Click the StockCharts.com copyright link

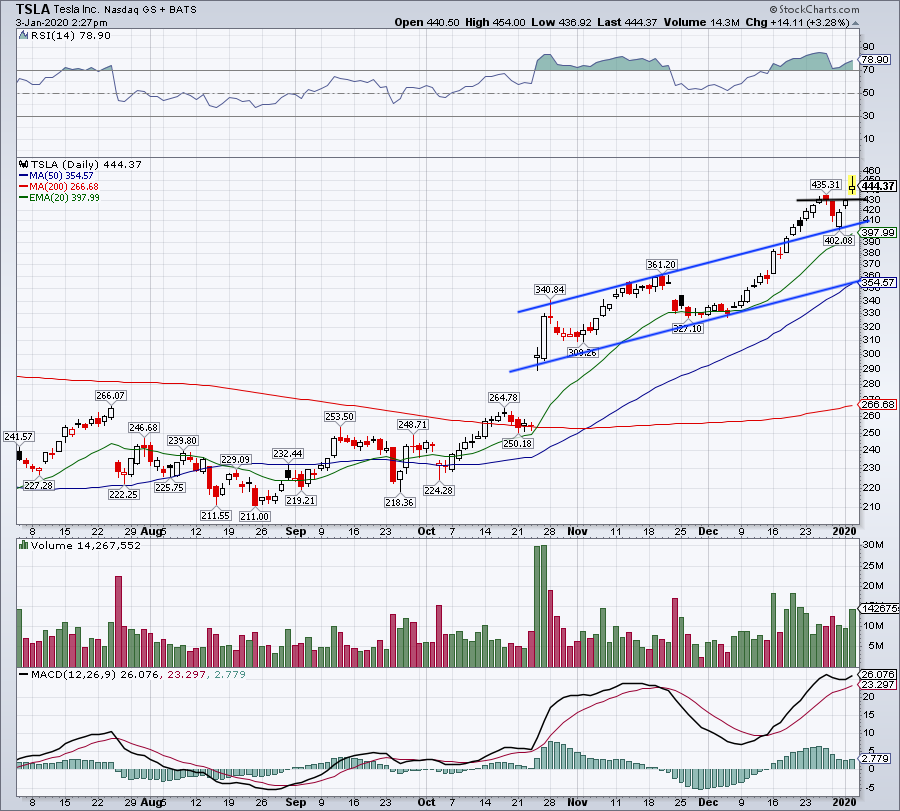[814, 9]
